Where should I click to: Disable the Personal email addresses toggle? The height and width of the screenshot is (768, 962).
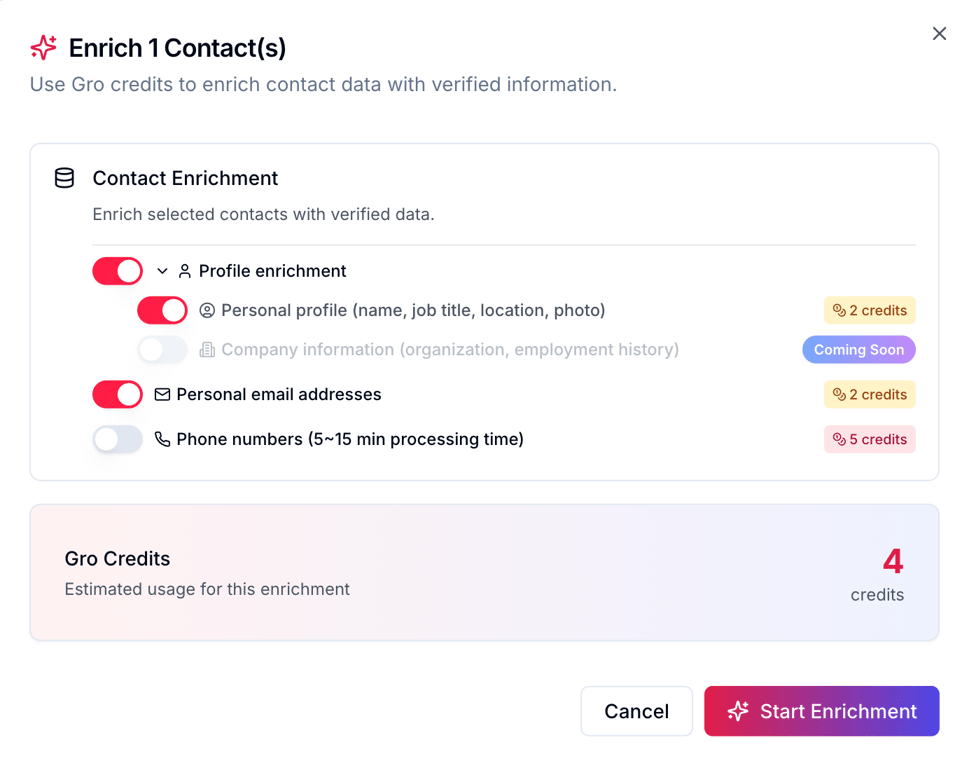118,395
